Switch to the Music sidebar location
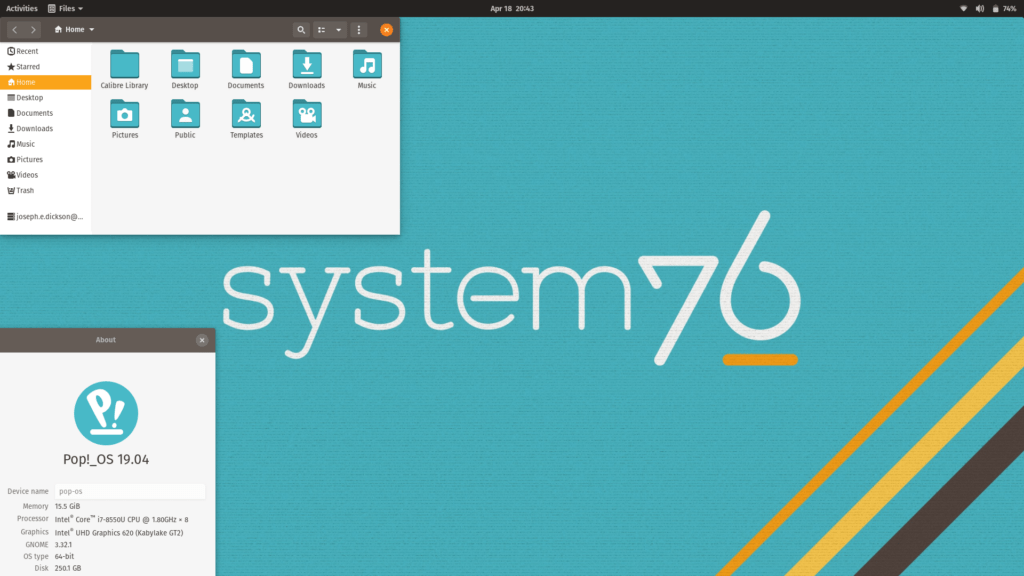Screen dimensions: 1024x576 [25, 143]
